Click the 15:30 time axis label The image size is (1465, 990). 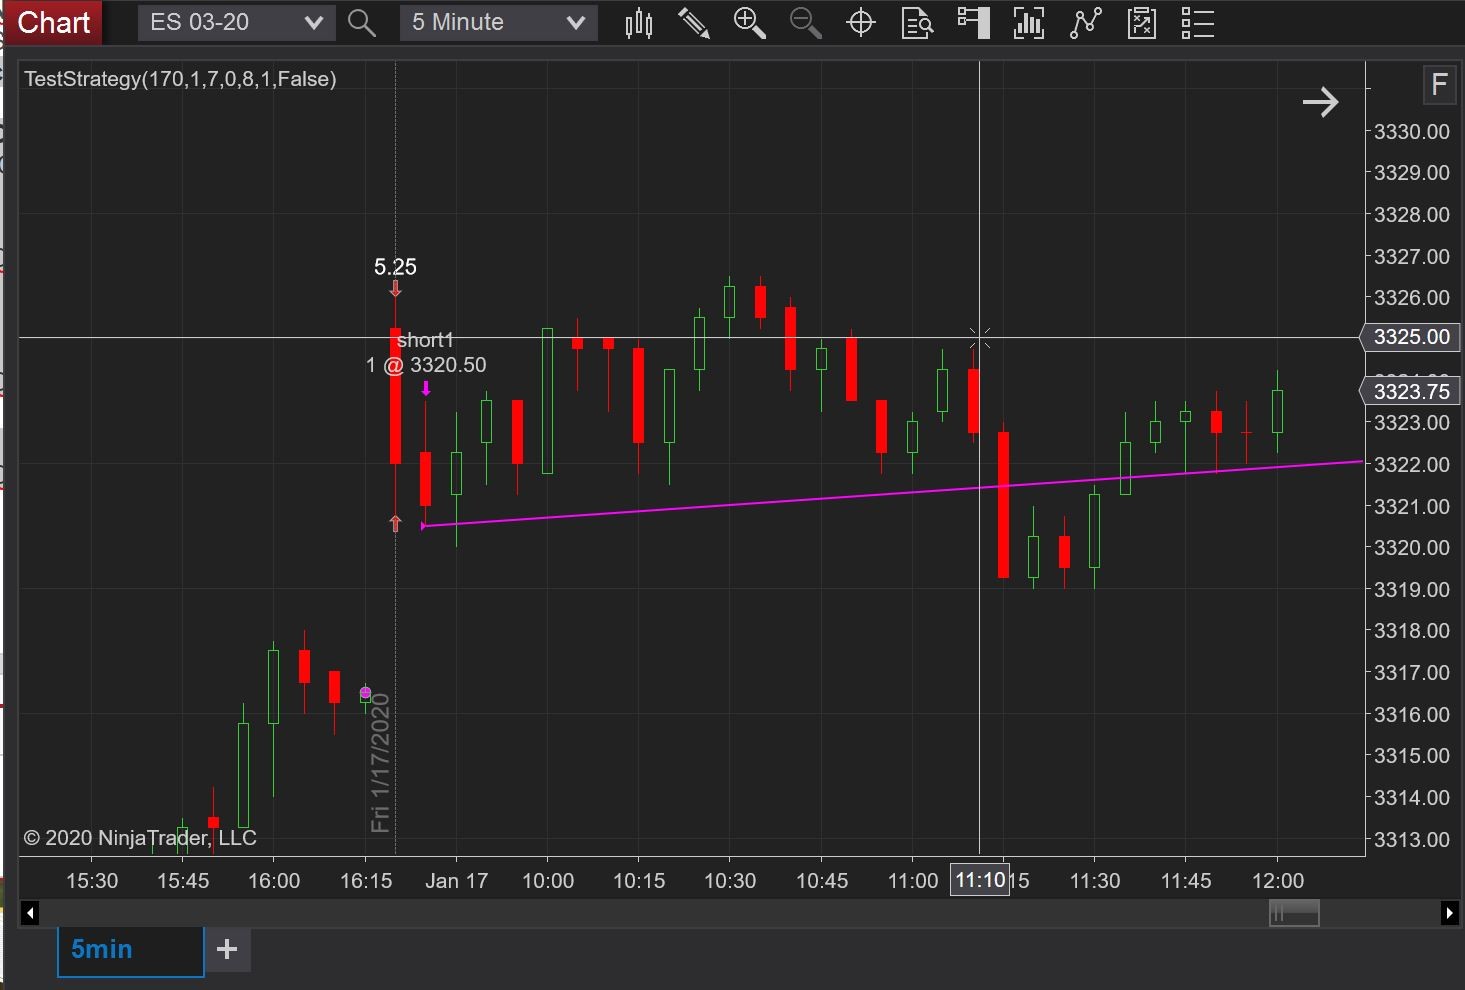tap(91, 881)
